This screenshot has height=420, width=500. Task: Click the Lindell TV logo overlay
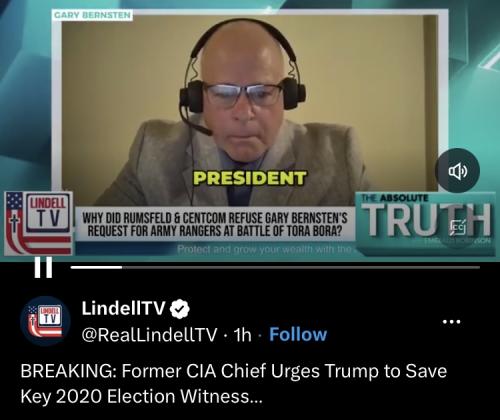tap(39, 223)
